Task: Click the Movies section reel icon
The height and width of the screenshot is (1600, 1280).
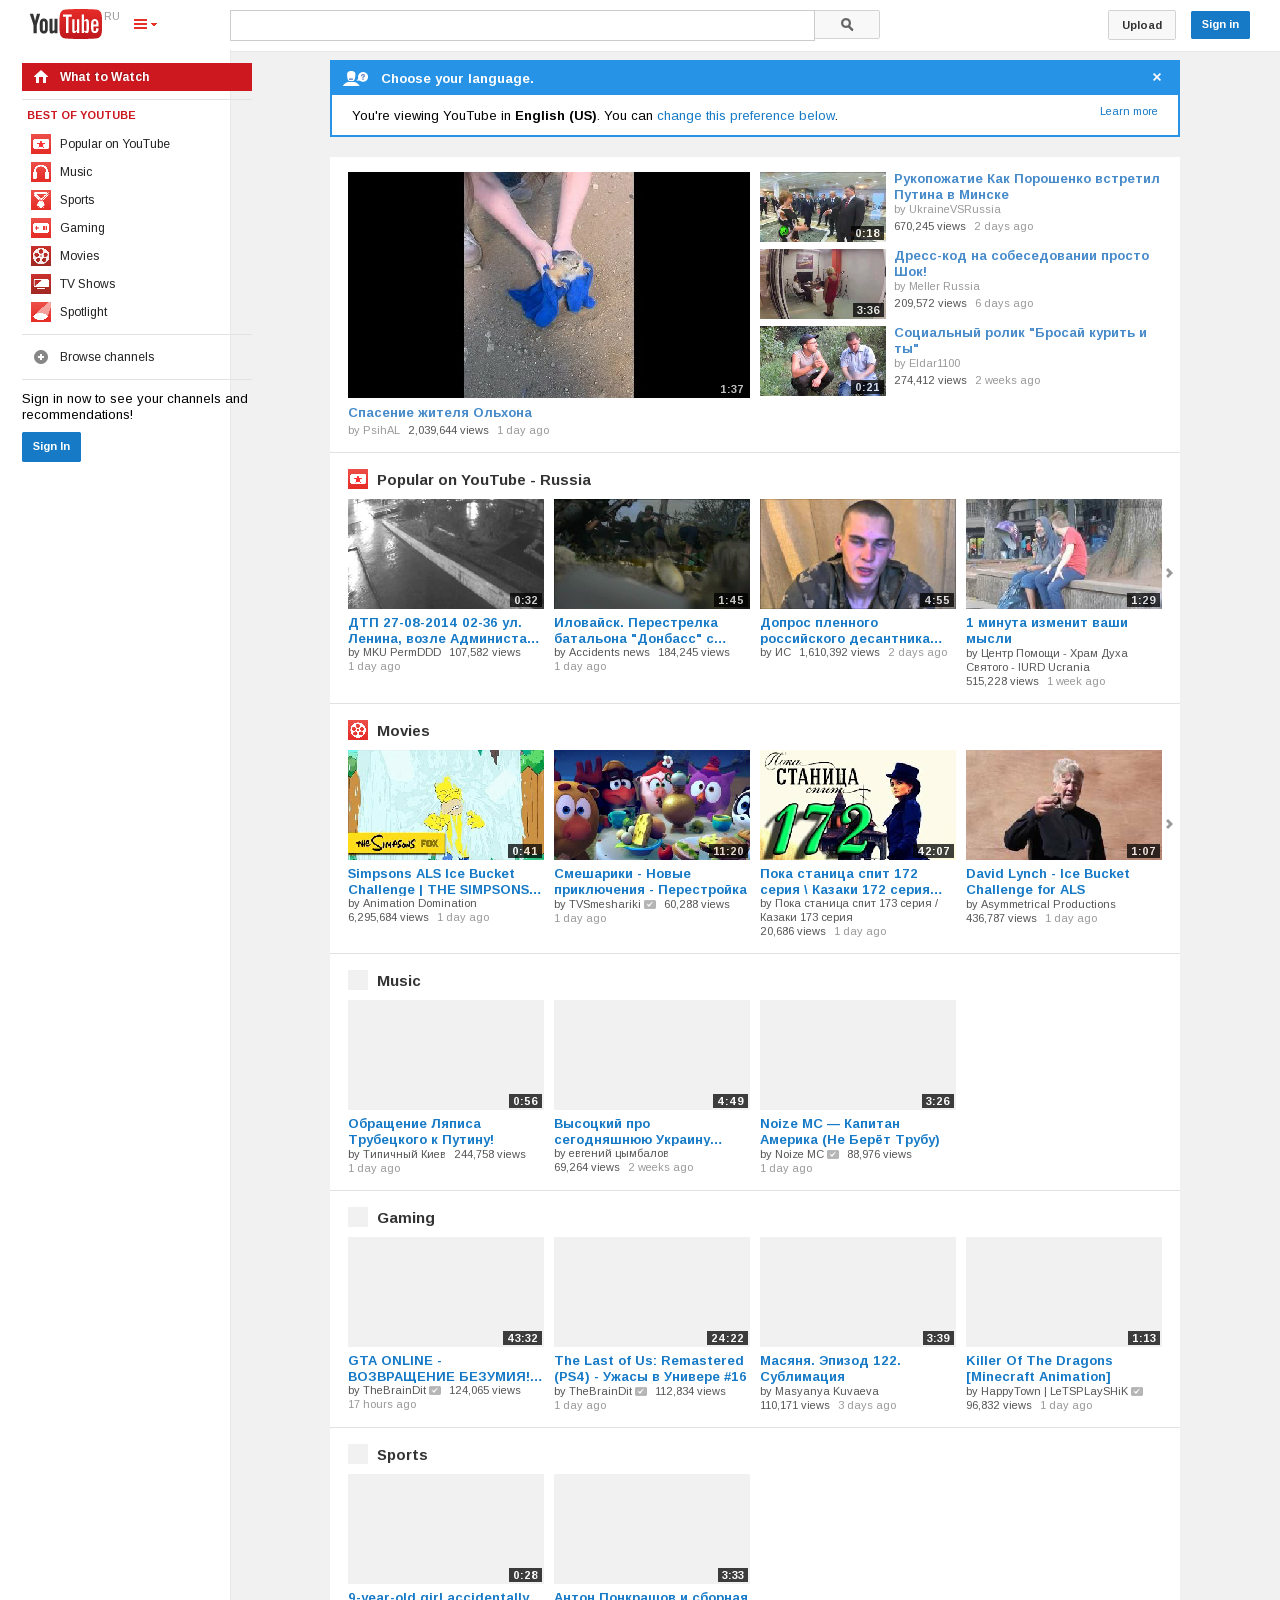Action: click(358, 730)
